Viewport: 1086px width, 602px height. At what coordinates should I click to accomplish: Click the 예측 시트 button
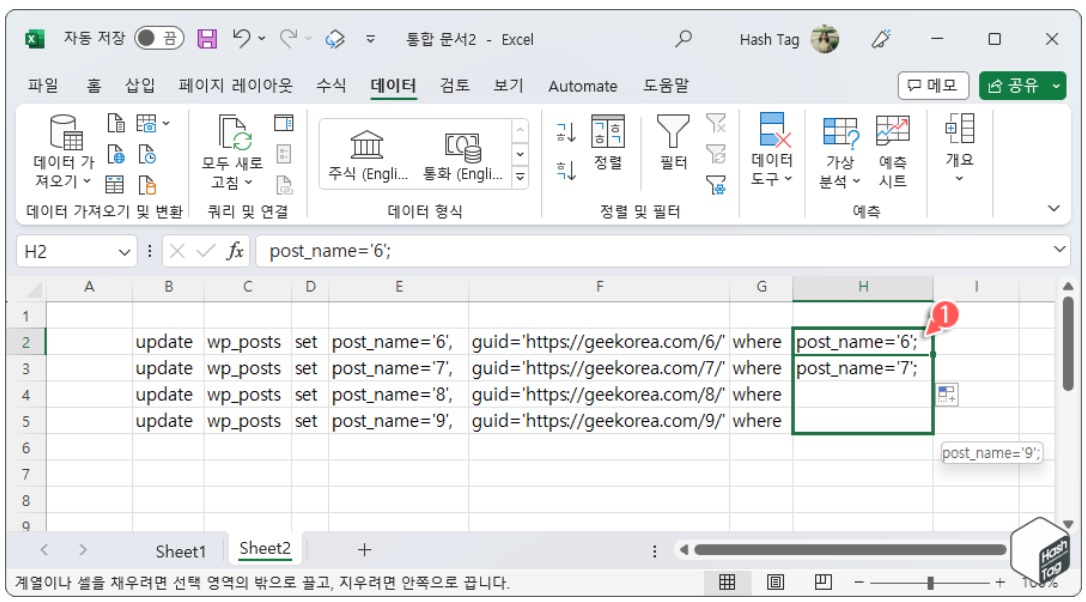pos(893,152)
